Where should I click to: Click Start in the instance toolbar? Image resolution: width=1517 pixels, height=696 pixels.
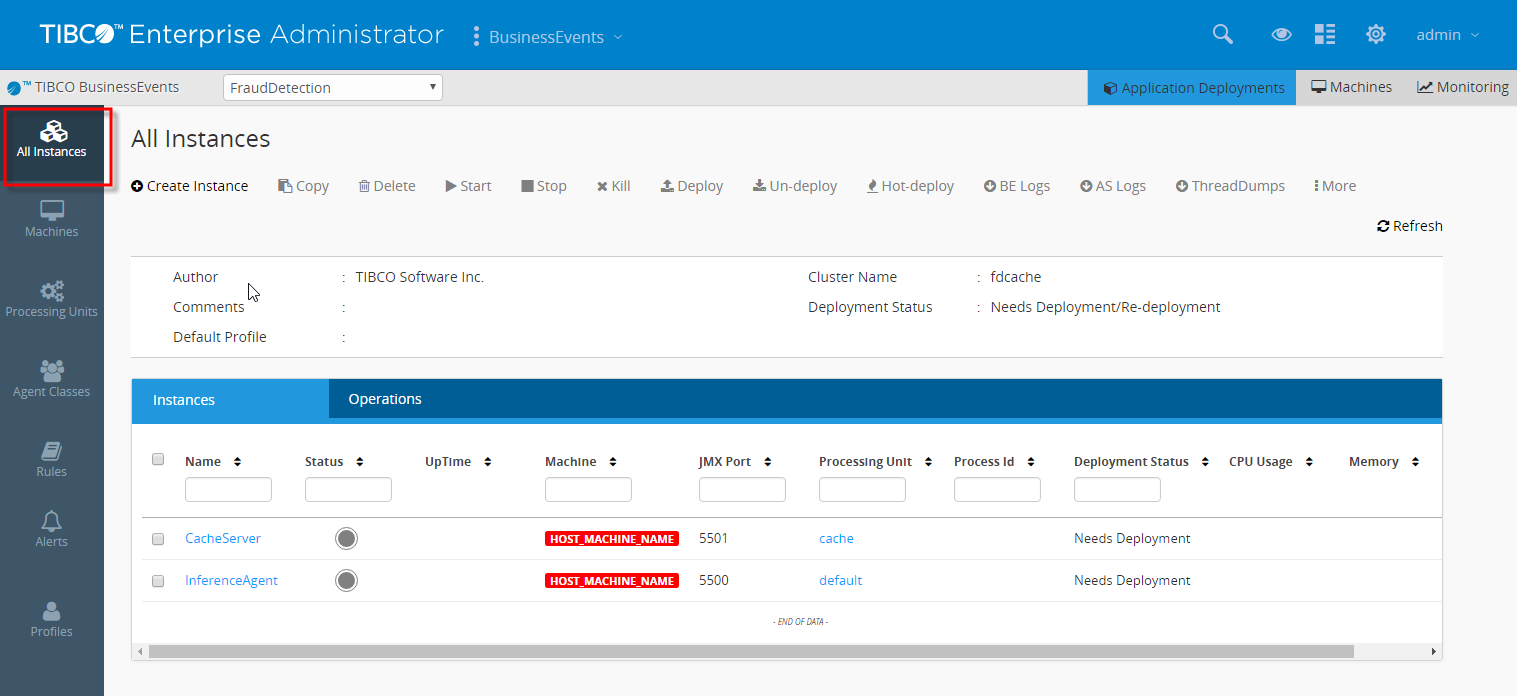click(468, 186)
